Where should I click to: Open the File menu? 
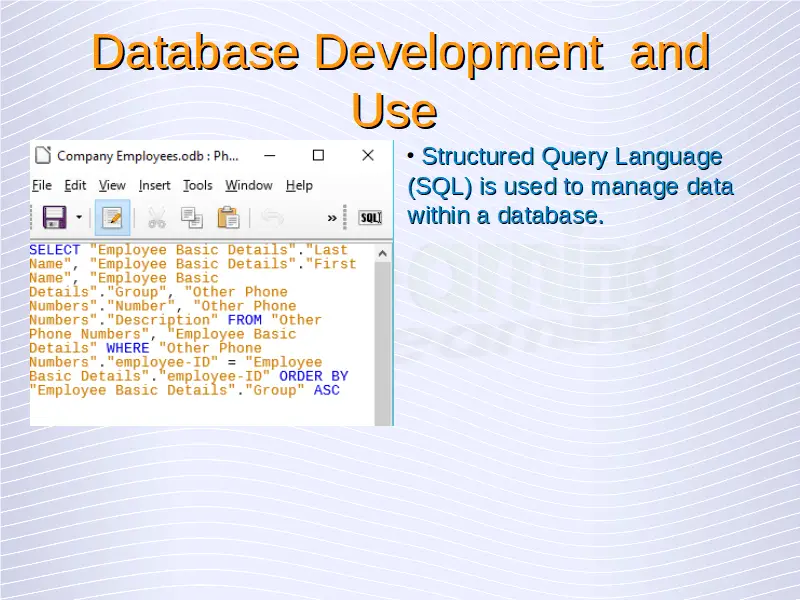coord(41,185)
